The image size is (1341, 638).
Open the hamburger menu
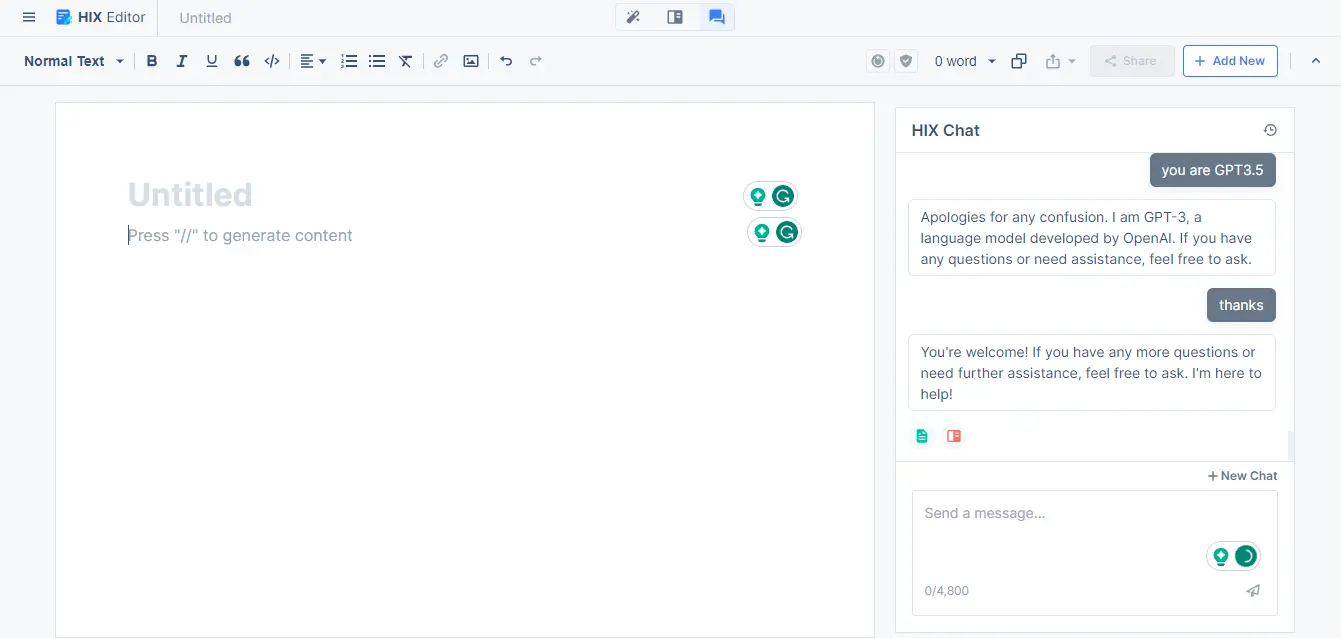(x=28, y=17)
